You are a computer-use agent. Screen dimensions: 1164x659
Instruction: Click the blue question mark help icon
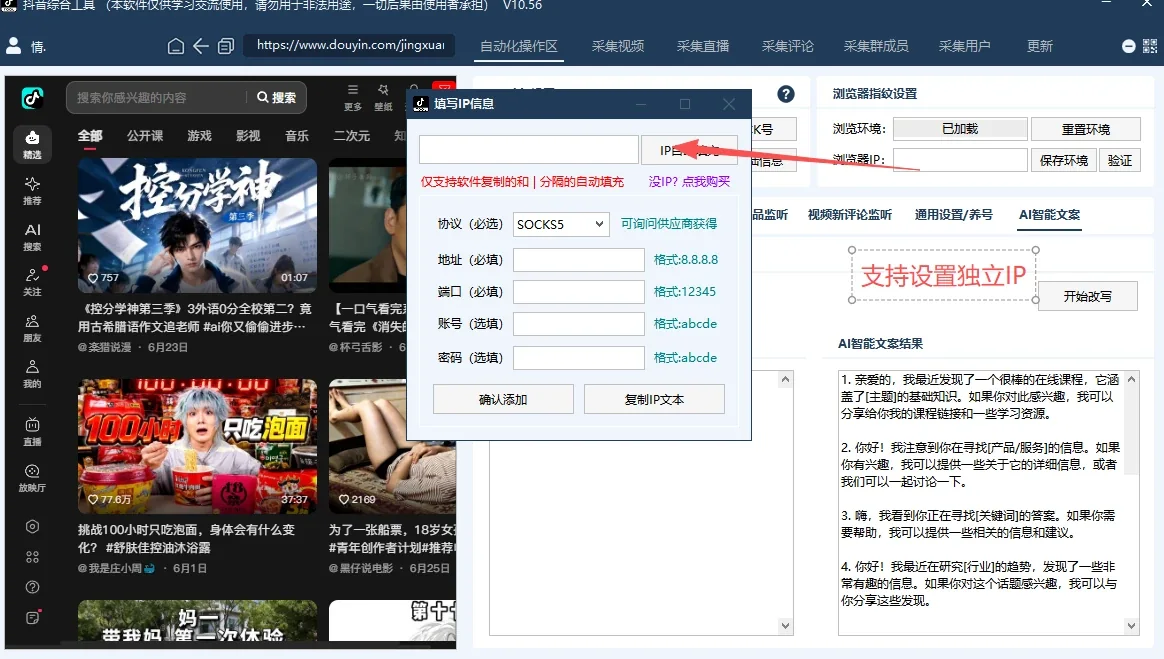coord(785,94)
